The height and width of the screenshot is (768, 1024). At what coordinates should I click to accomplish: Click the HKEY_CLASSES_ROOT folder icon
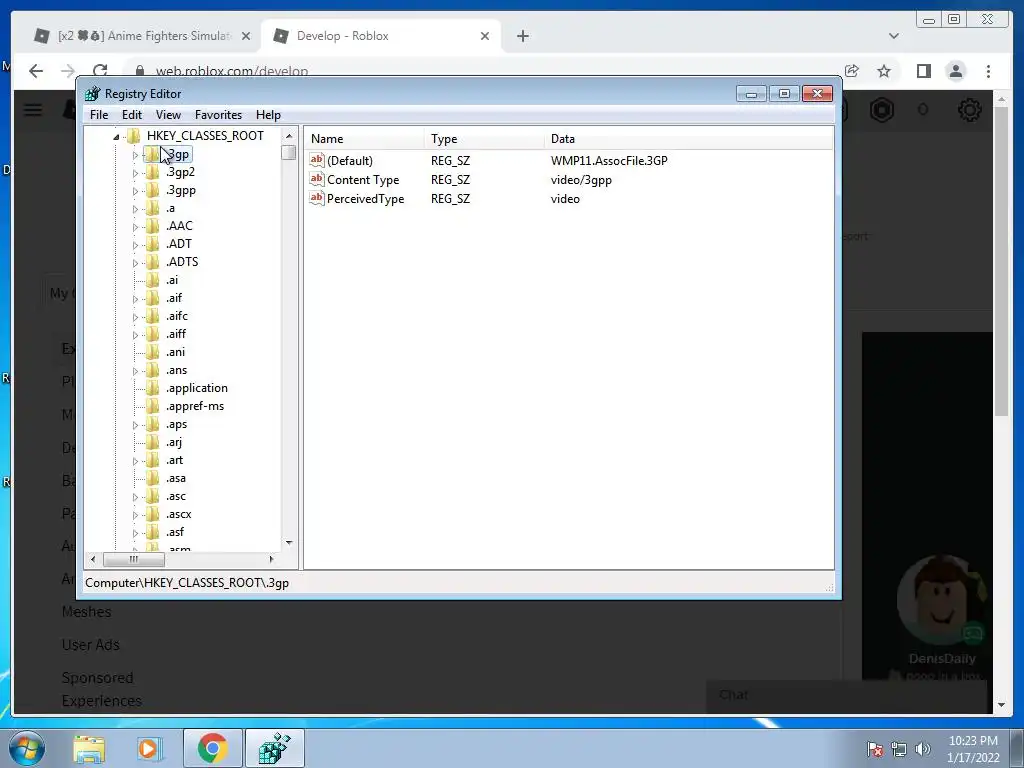[134, 136]
